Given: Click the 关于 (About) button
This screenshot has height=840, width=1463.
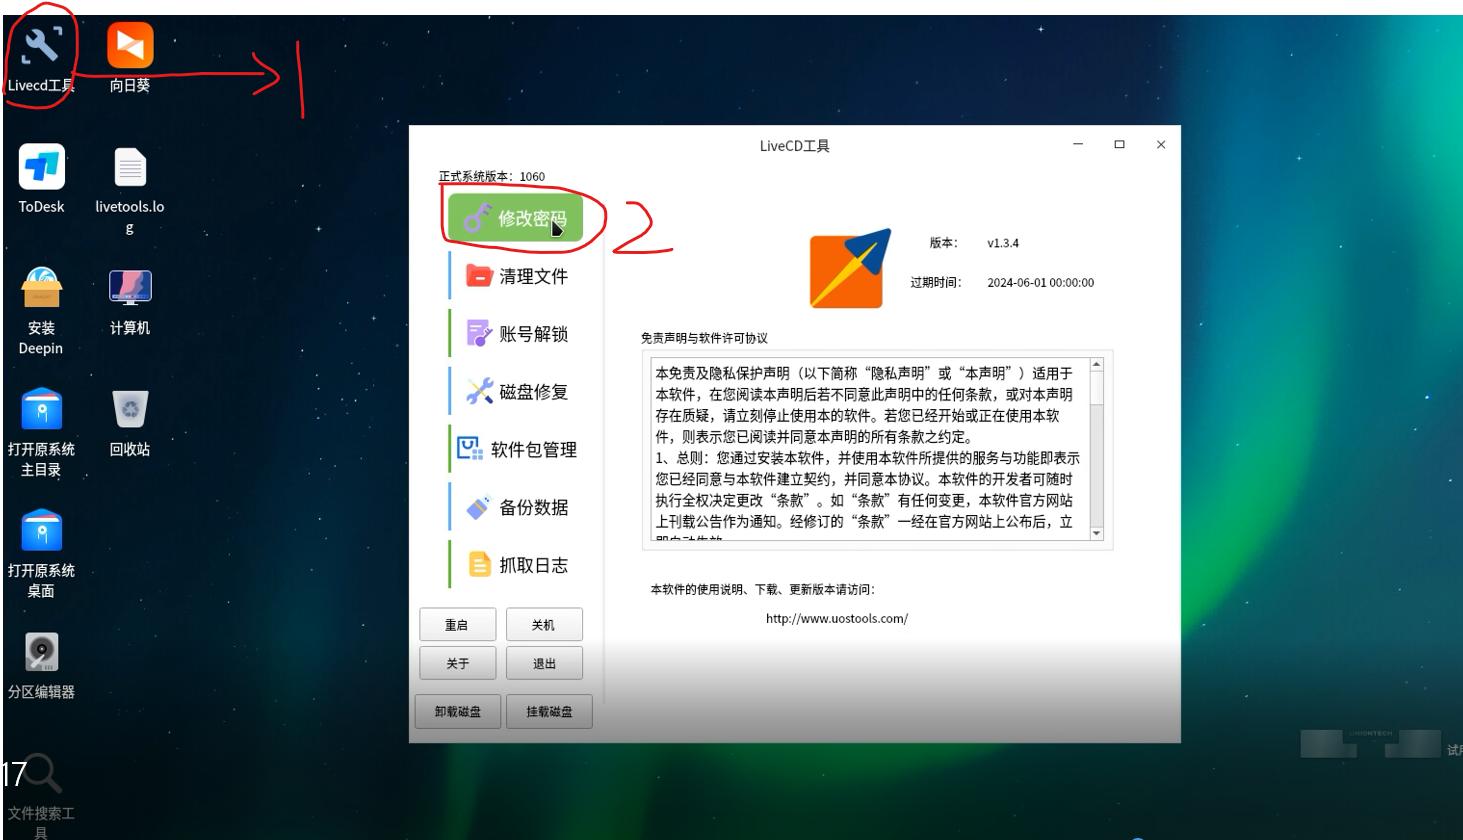Looking at the screenshot, I should pyautogui.click(x=456, y=661).
